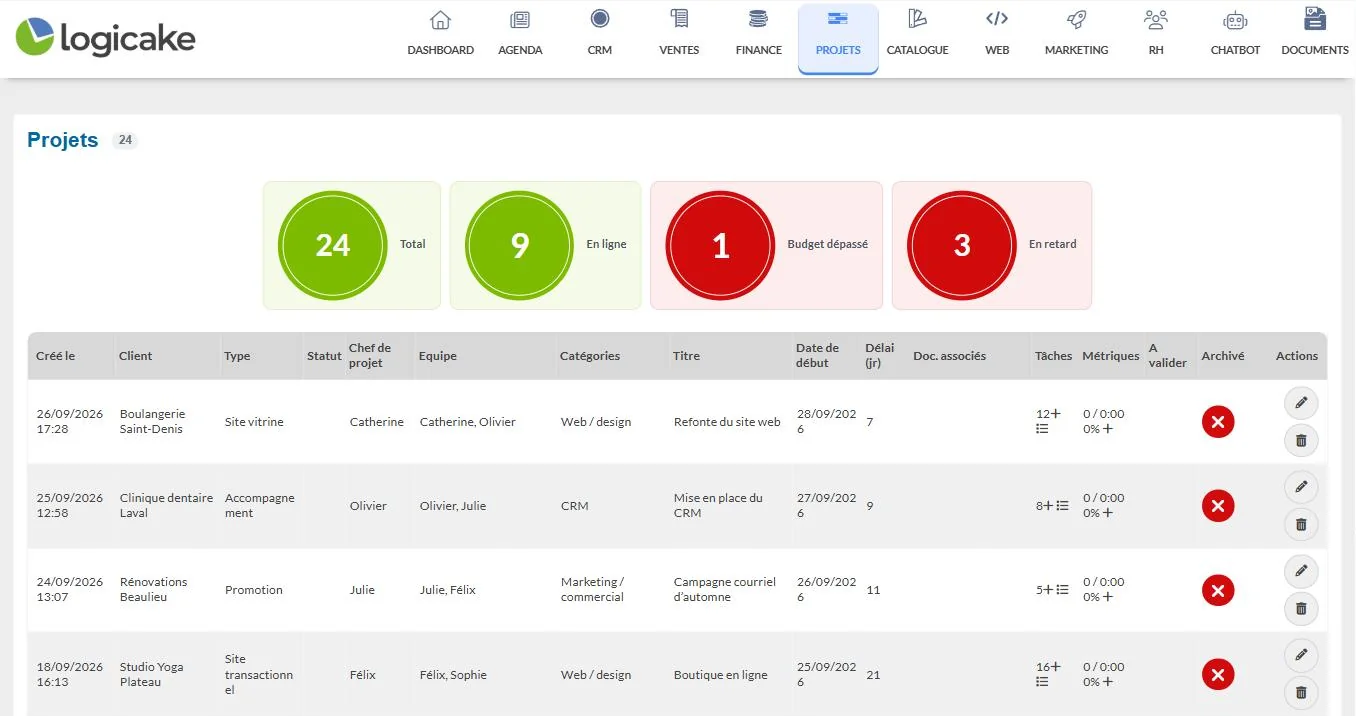Click the 24 count badge beside Projets
This screenshot has width=1356, height=716.
125,141
